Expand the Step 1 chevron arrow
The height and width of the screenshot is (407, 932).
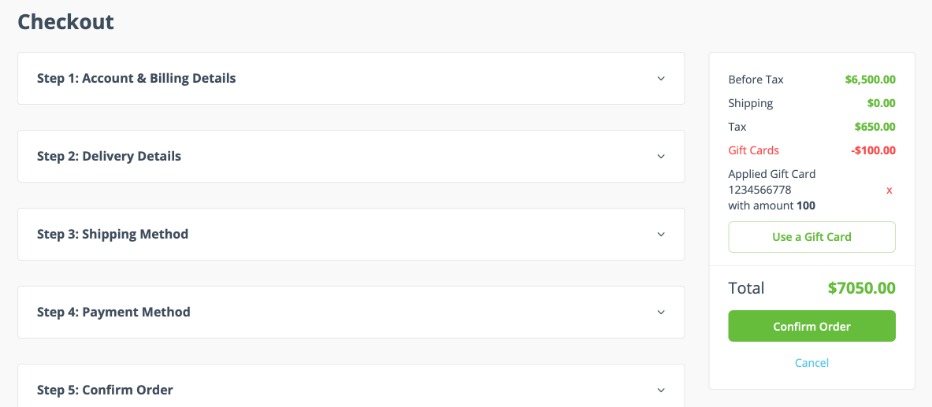tap(661, 78)
